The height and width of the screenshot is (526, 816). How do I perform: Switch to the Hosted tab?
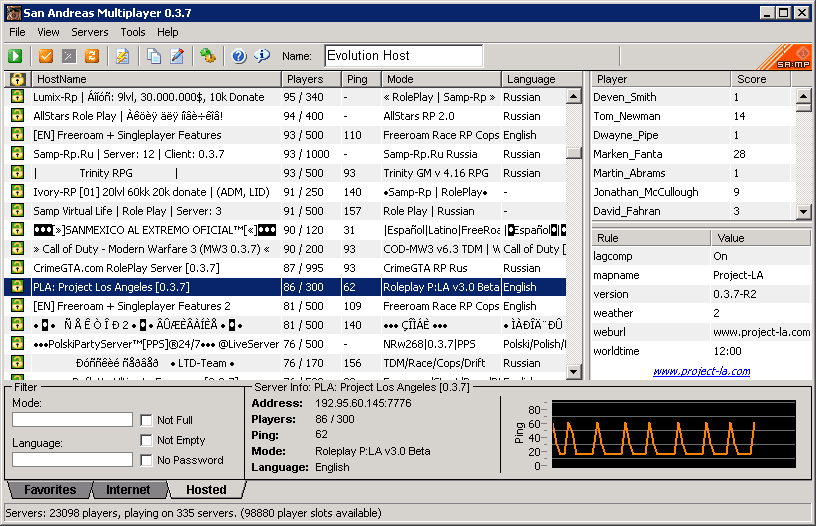(x=206, y=490)
